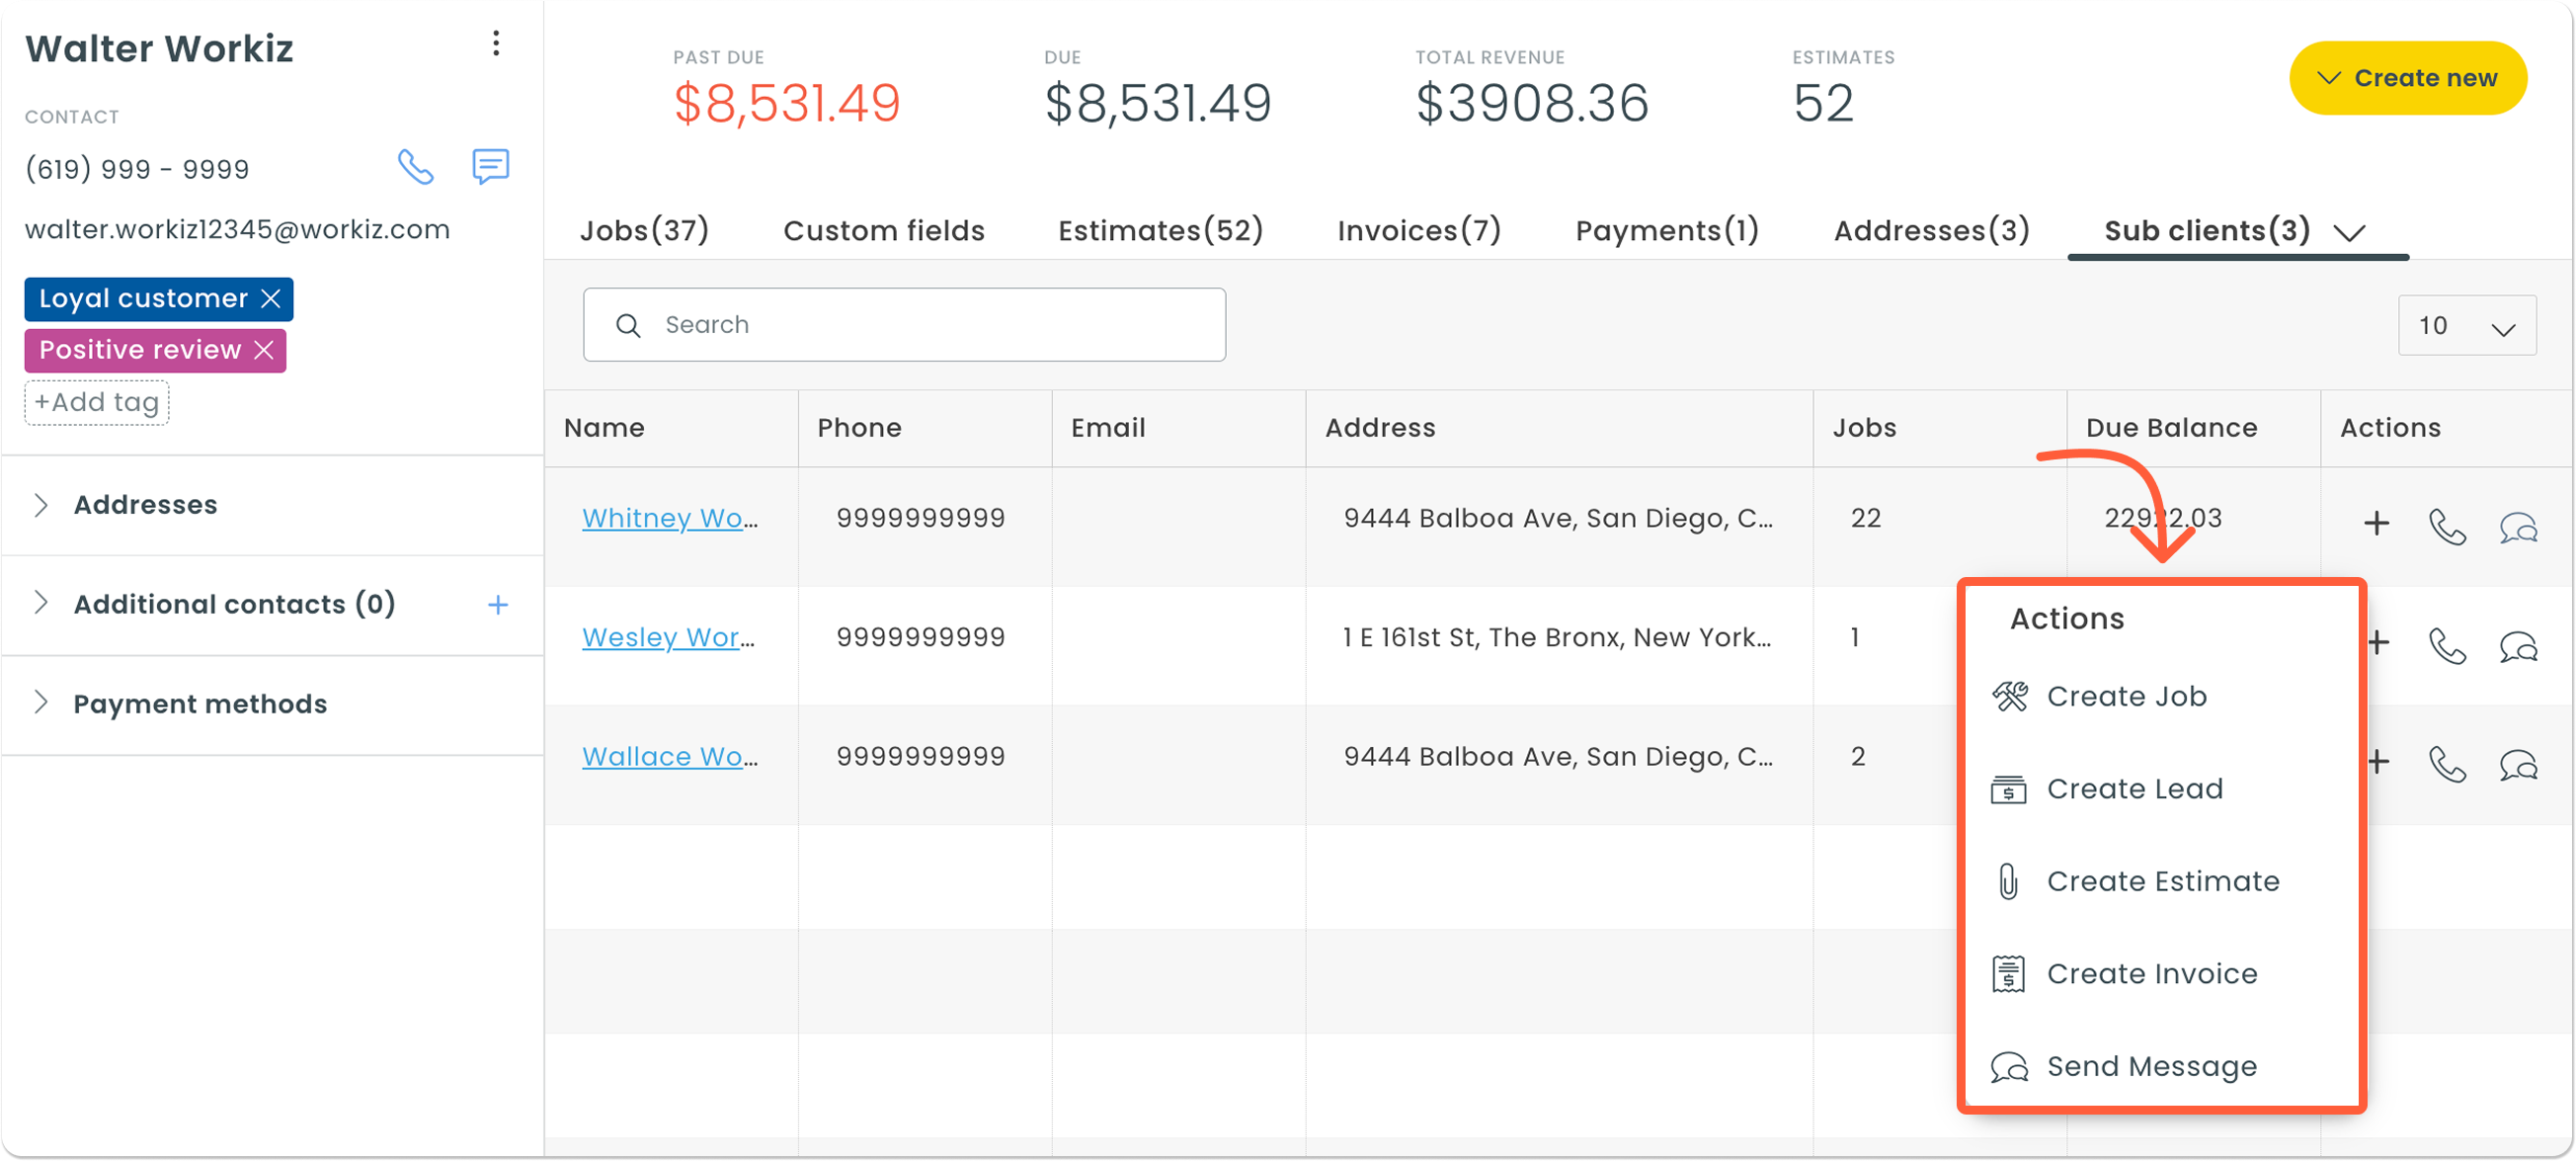Expand the Sub clients(3) tab chevron
The height and width of the screenshot is (1161, 2576).
2350,233
